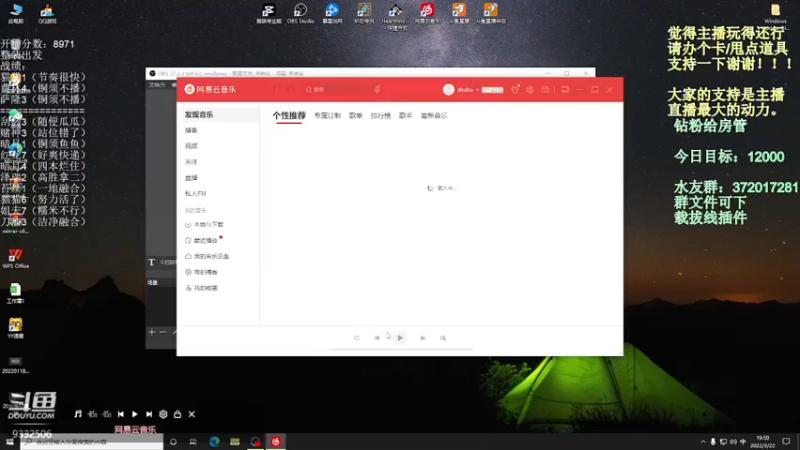The image size is (800, 450).
Task: Open Microsoft Edge from the taskbar
Action: [214, 442]
